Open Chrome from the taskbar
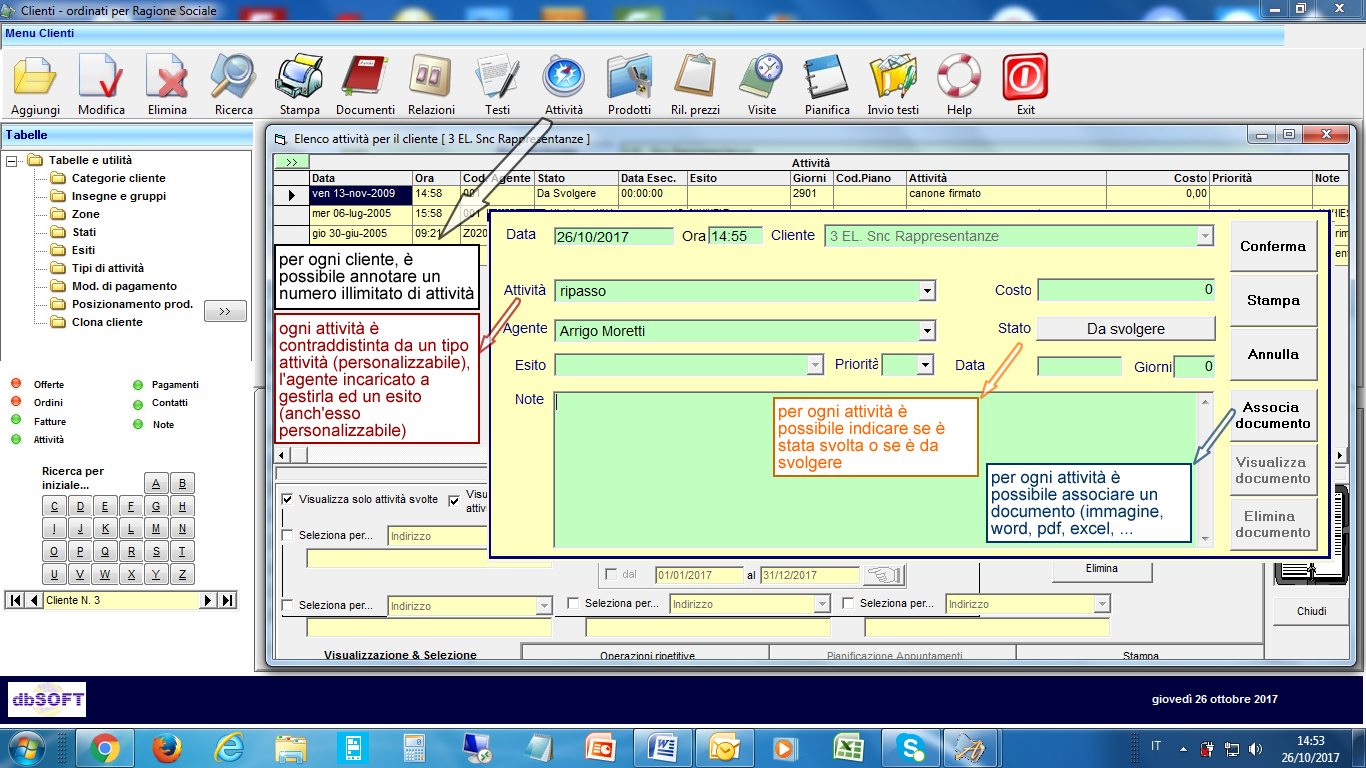Image resolution: width=1366 pixels, height=768 pixels. click(x=104, y=747)
